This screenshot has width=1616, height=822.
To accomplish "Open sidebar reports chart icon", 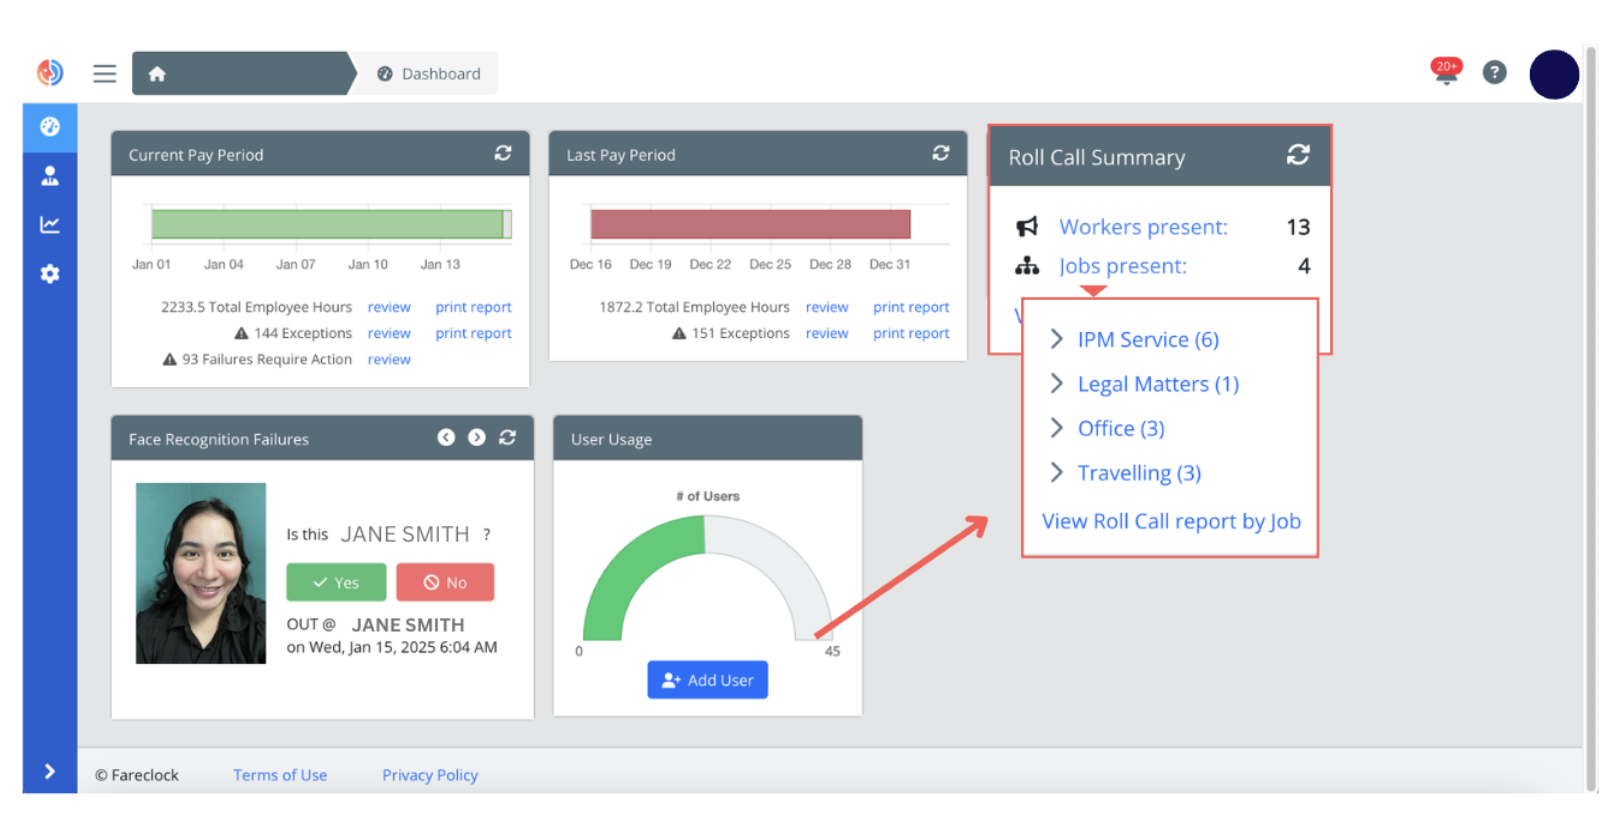I will coord(50,225).
